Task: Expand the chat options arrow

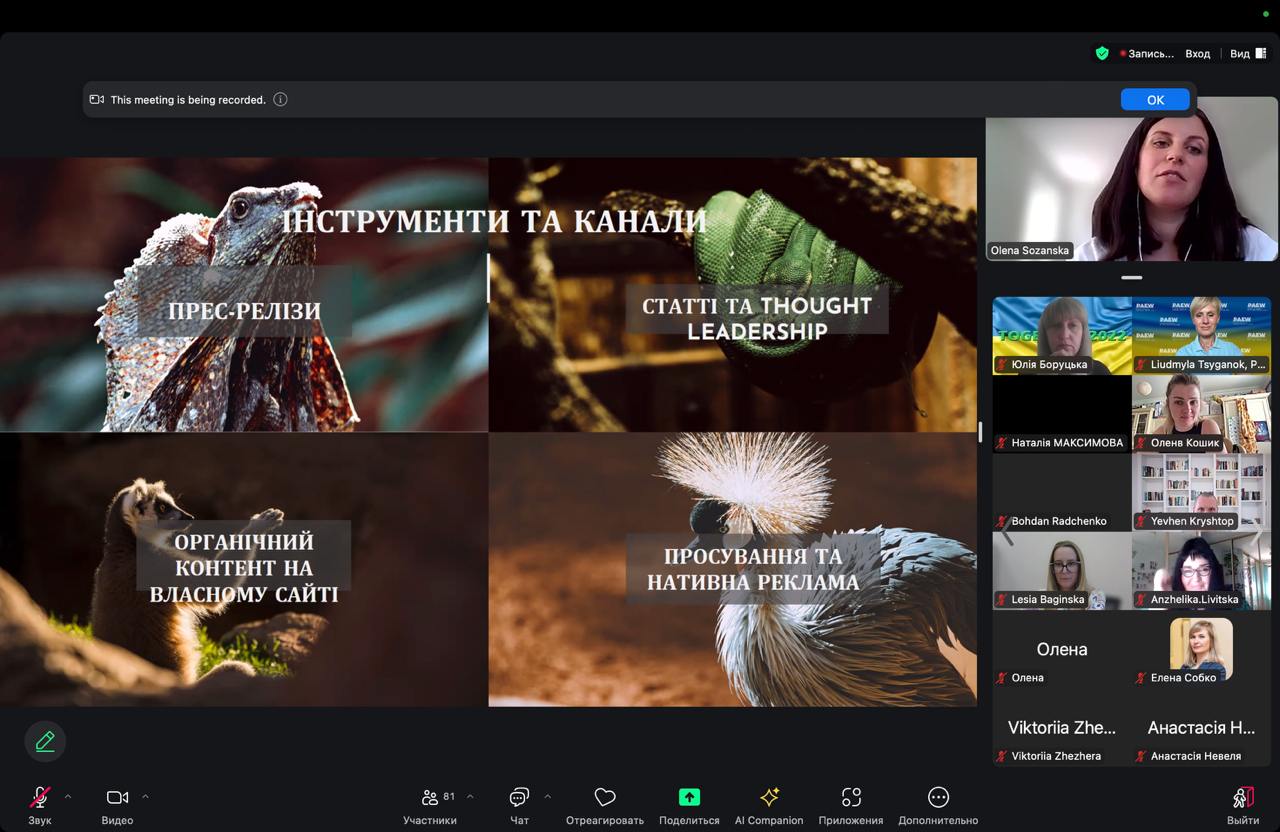Action: click(547, 797)
